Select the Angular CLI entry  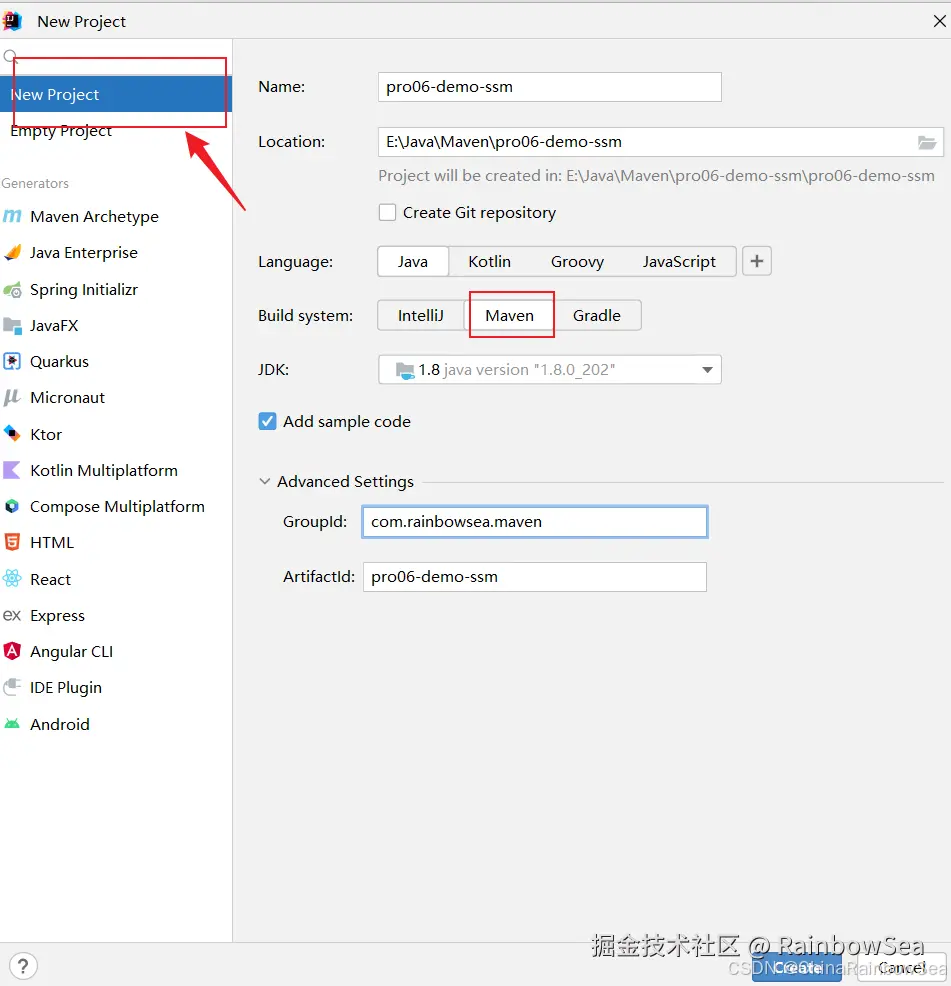point(116,651)
